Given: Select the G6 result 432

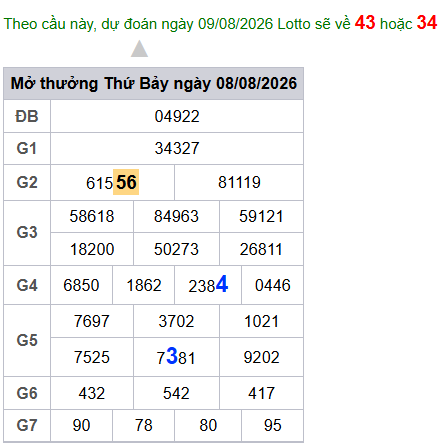Looking at the screenshot, I should [x=92, y=393].
